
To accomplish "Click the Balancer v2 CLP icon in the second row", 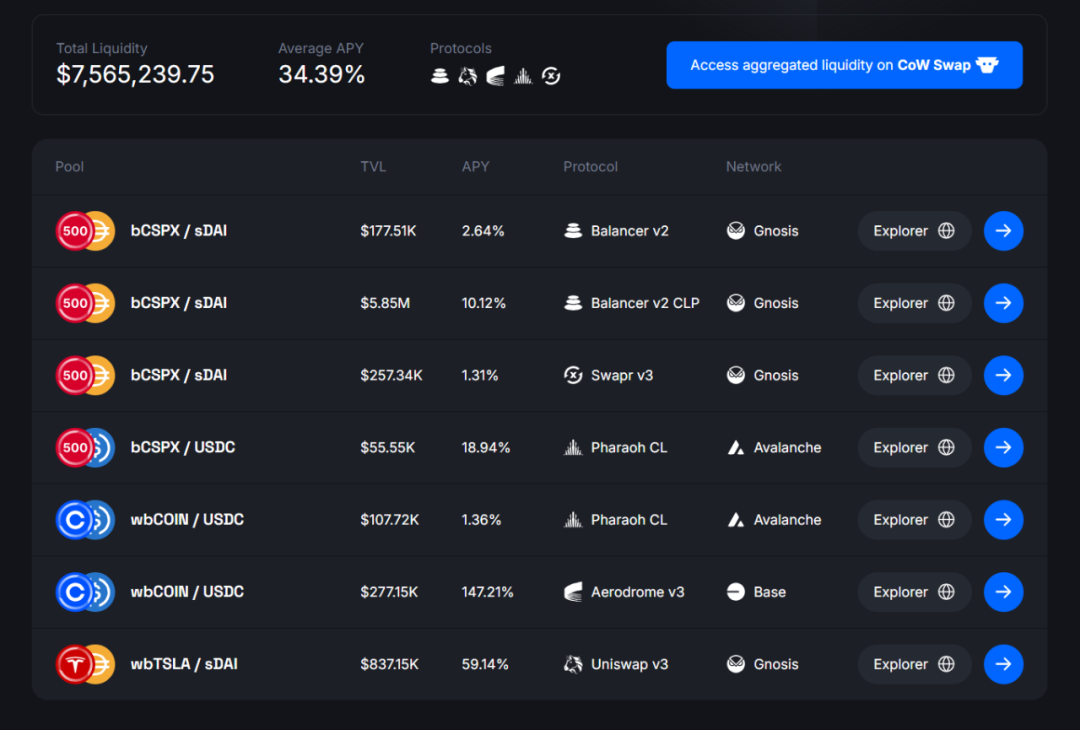I will [x=573, y=303].
